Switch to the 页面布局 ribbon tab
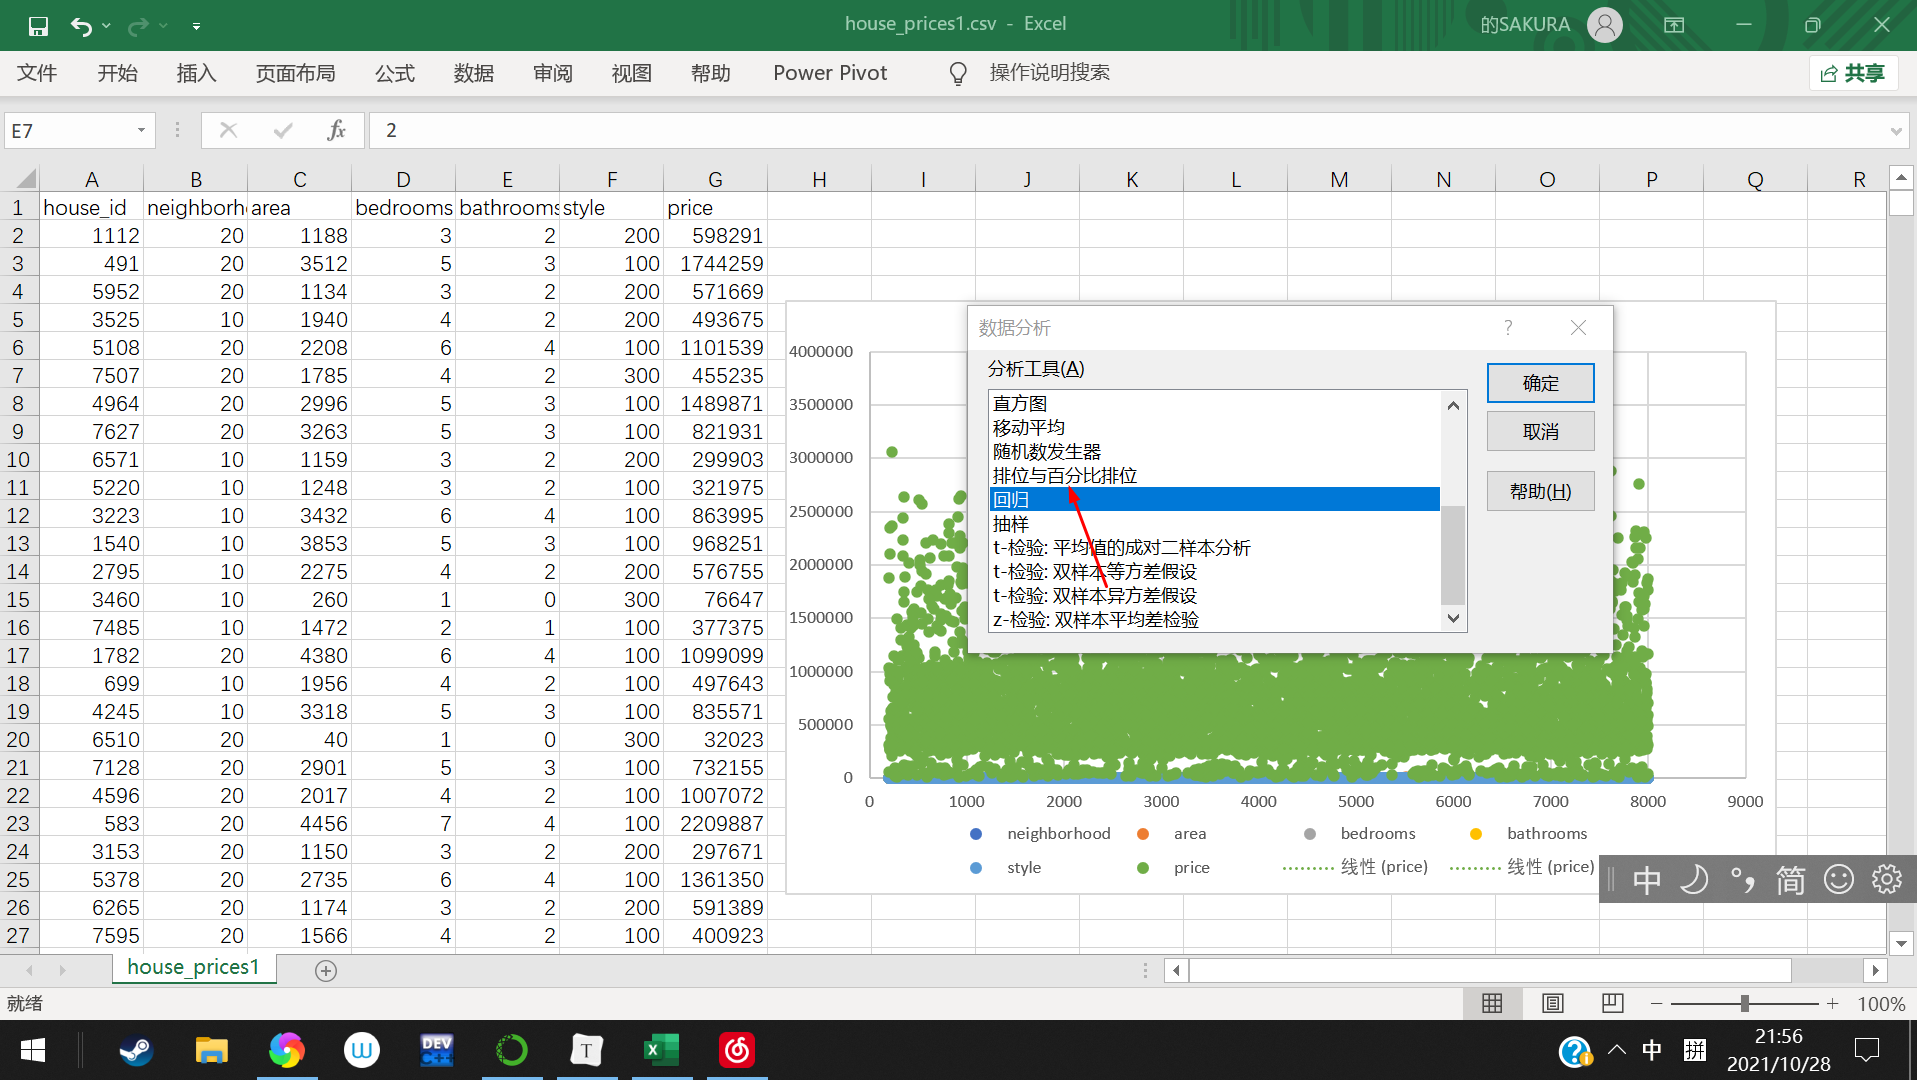The width and height of the screenshot is (1917, 1080). (x=295, y=73)
